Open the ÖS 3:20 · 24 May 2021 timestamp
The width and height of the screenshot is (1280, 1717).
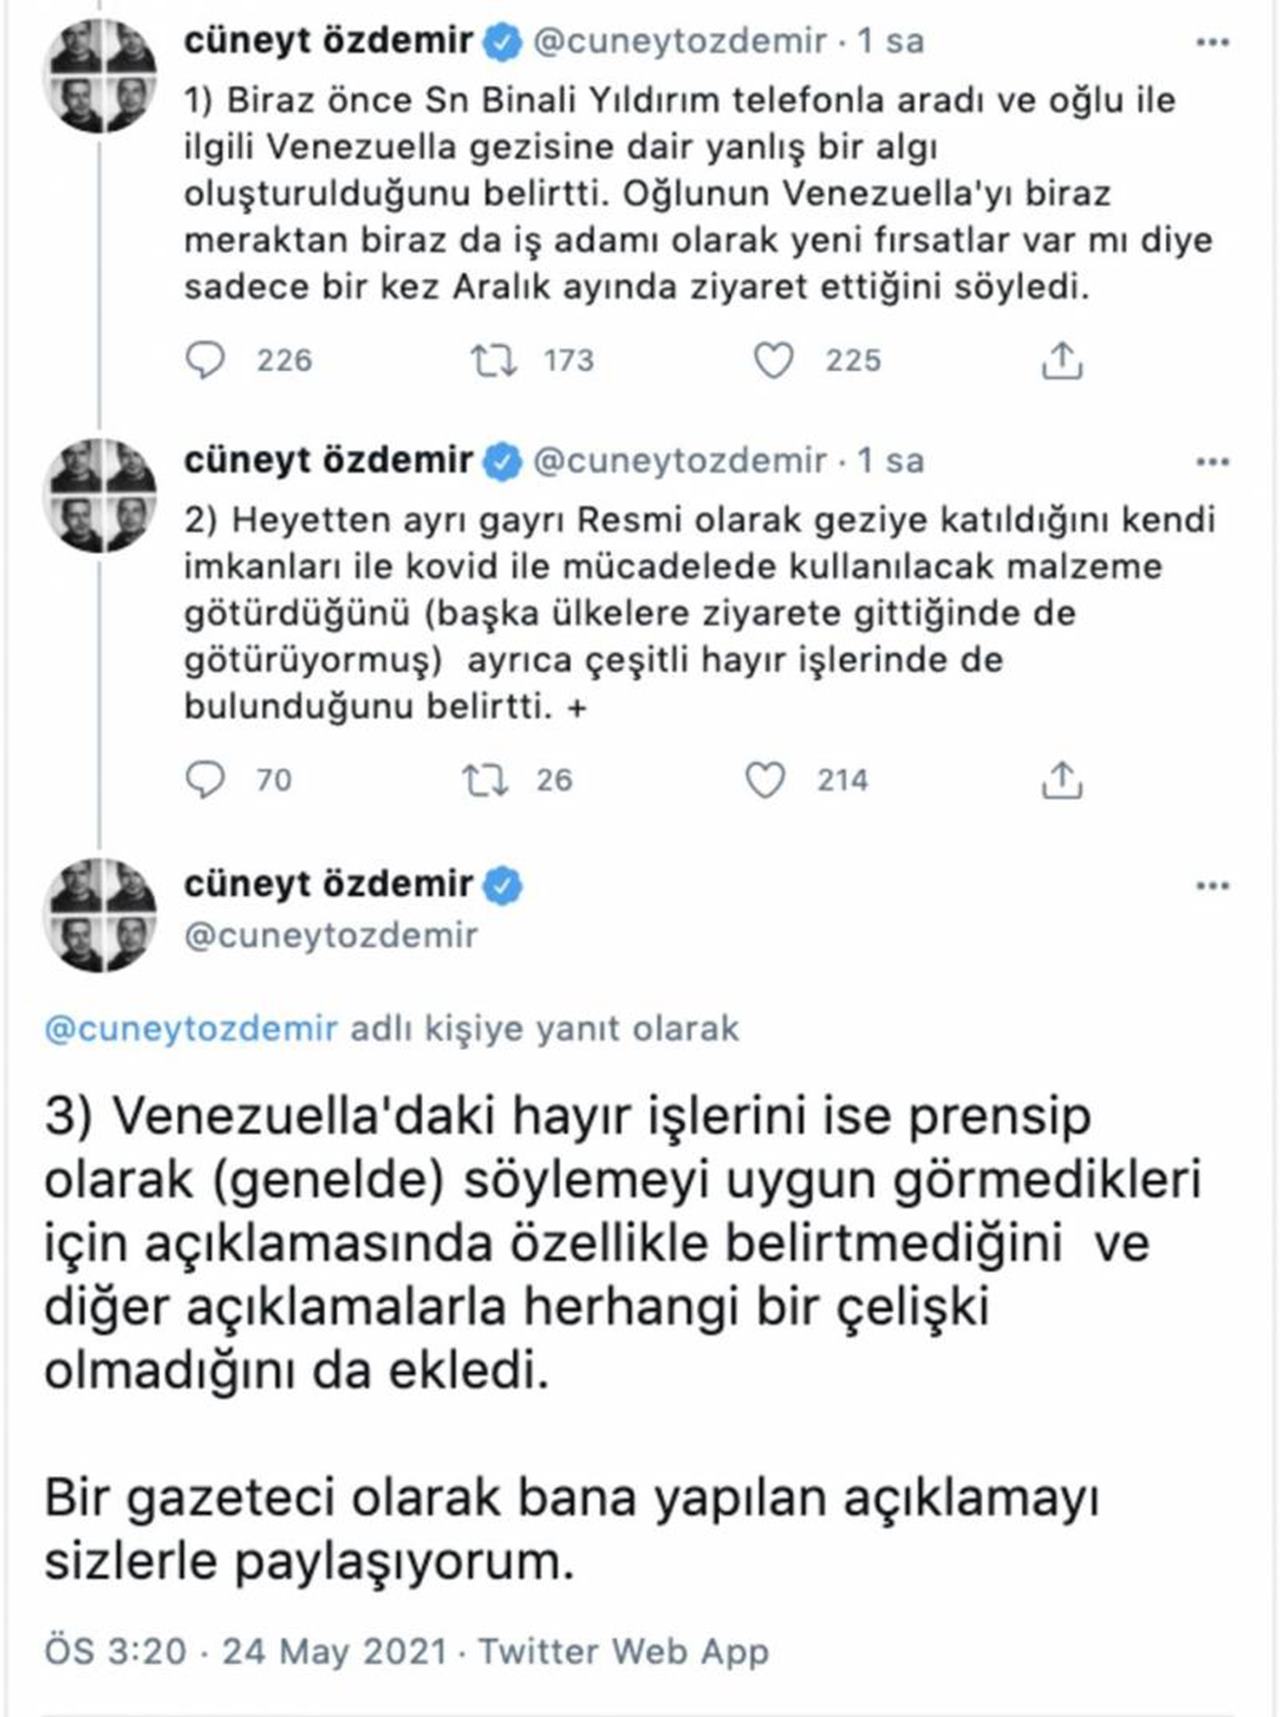[245, 1651]
